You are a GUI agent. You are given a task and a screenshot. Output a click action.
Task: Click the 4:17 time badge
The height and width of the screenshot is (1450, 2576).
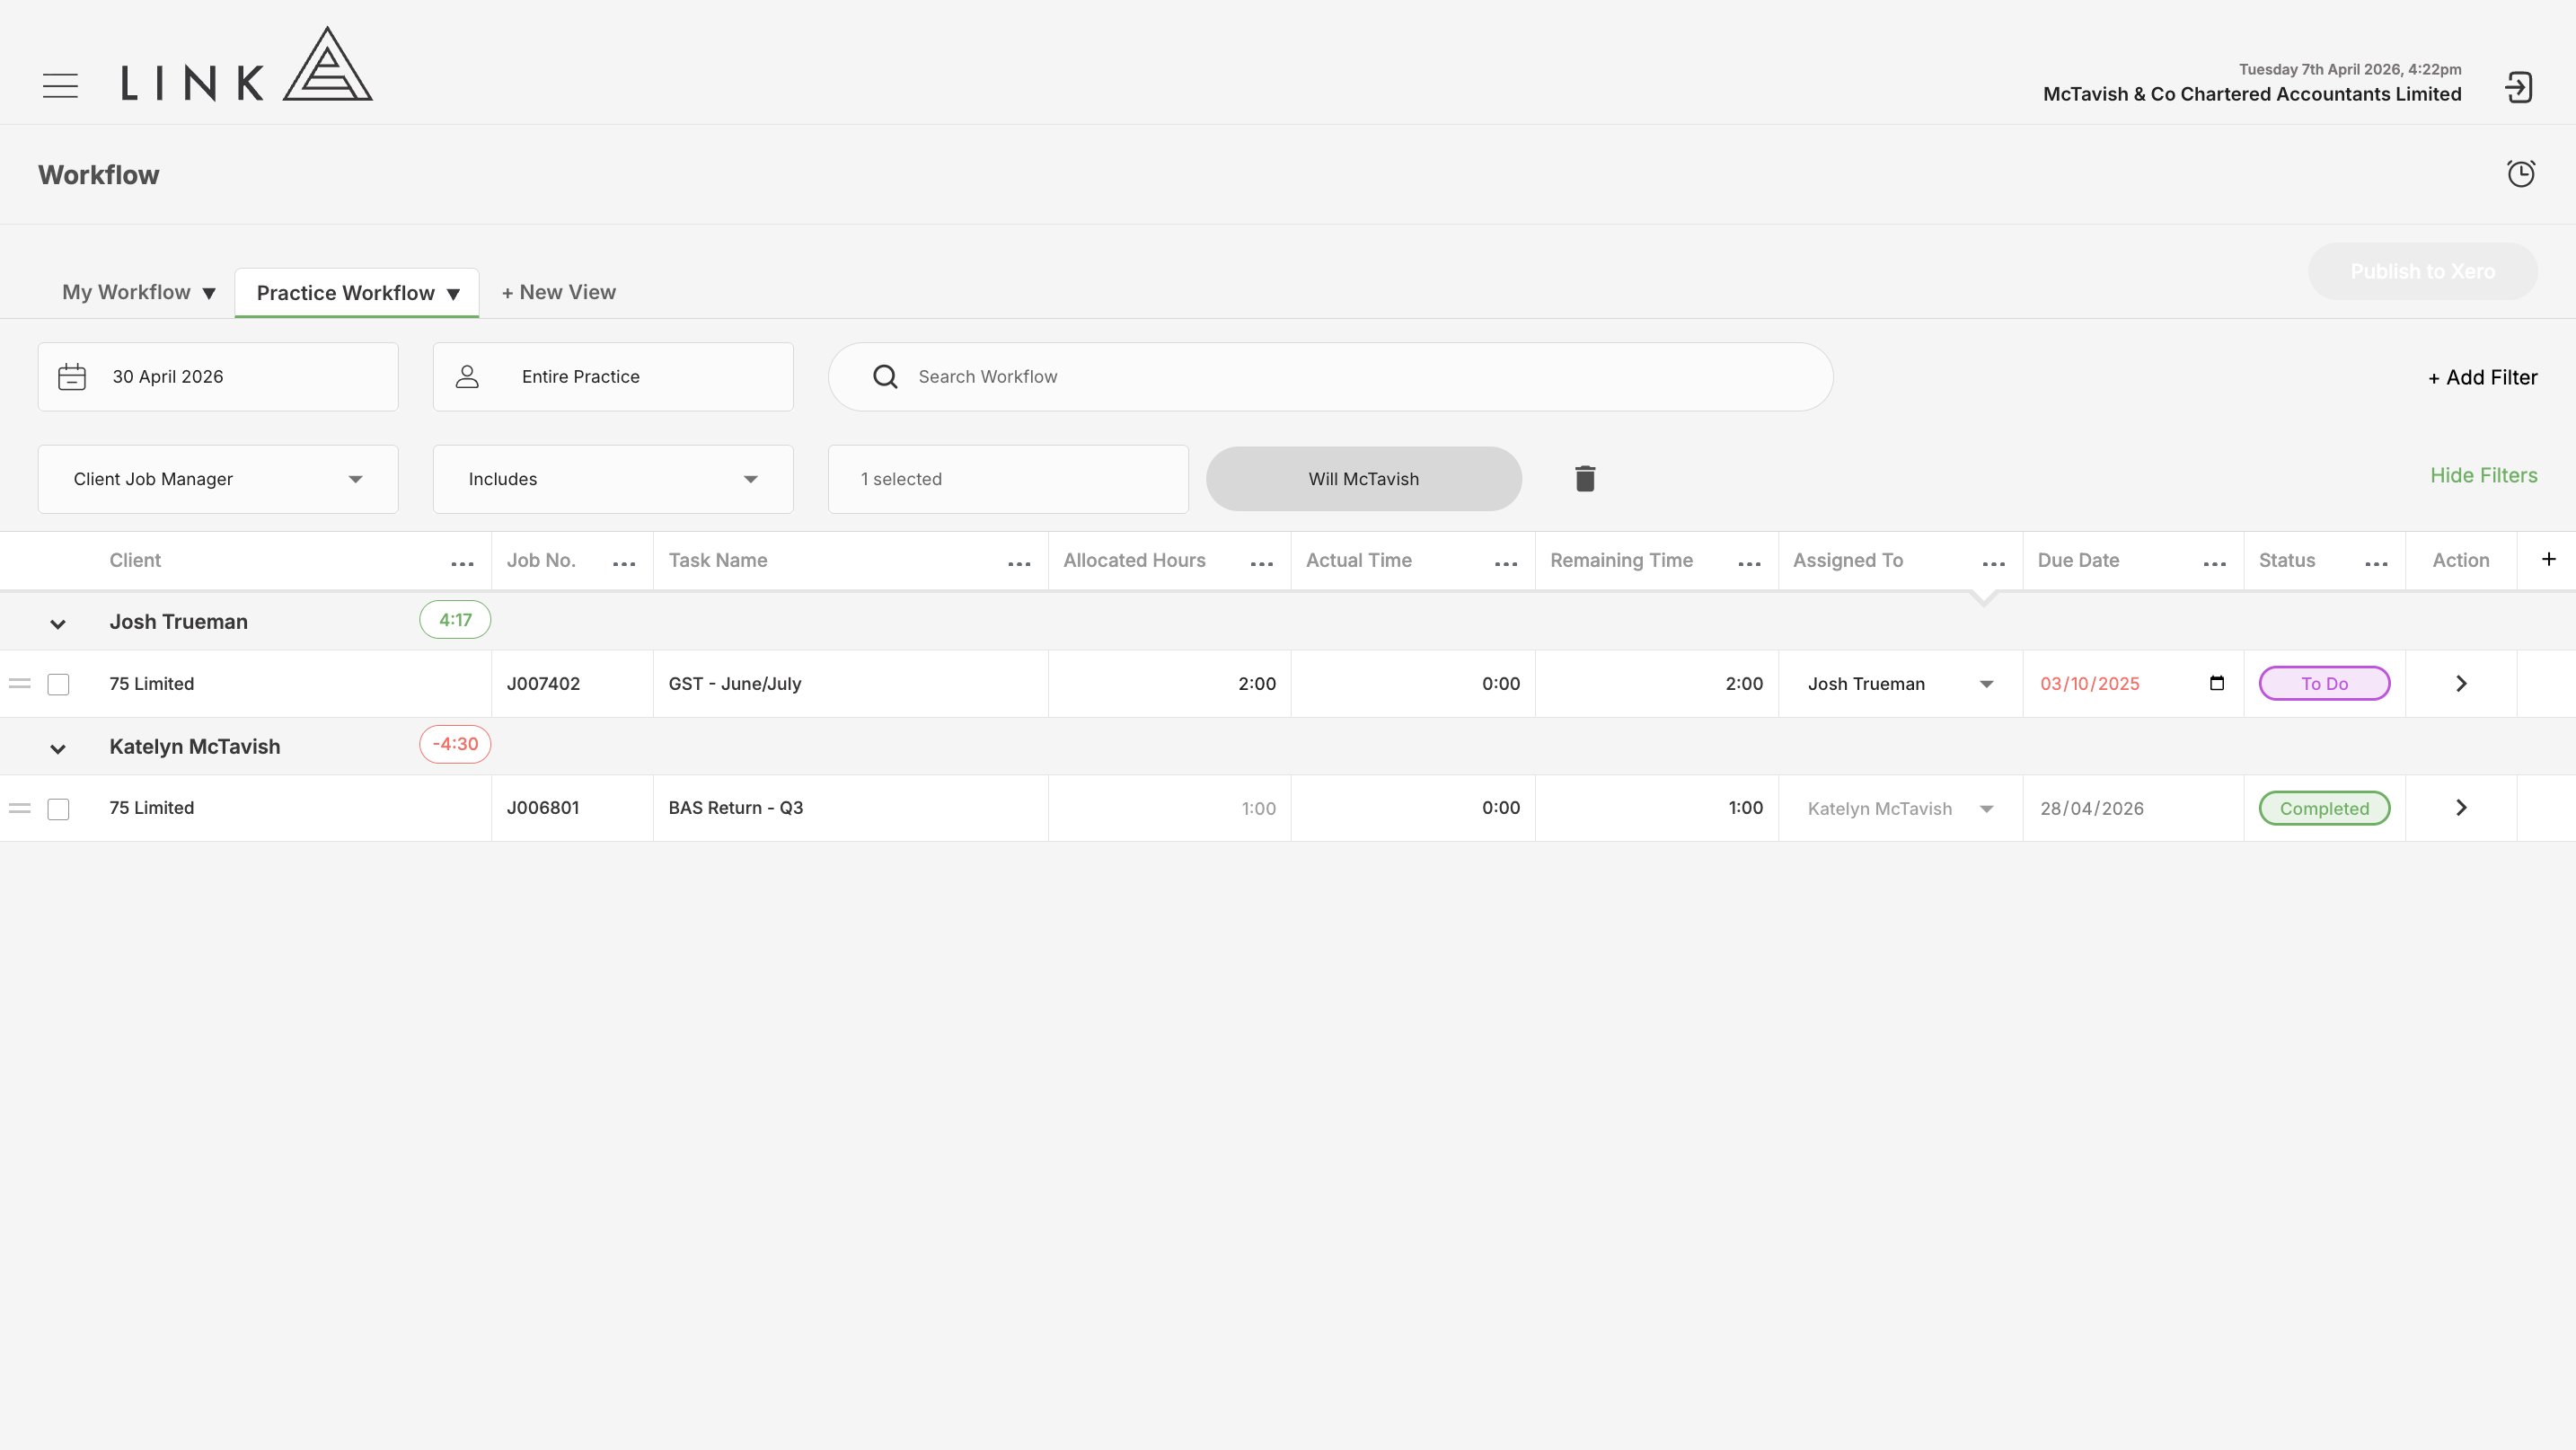(455, 620)
